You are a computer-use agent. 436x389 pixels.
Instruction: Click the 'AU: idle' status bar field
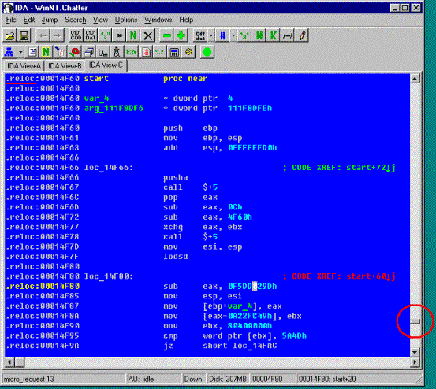(153, 379)
